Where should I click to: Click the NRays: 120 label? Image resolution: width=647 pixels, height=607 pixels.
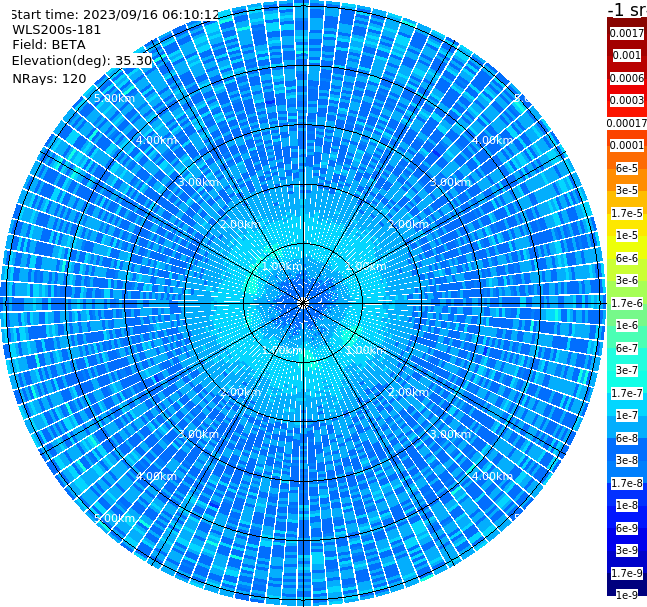[x=49, y=78]
